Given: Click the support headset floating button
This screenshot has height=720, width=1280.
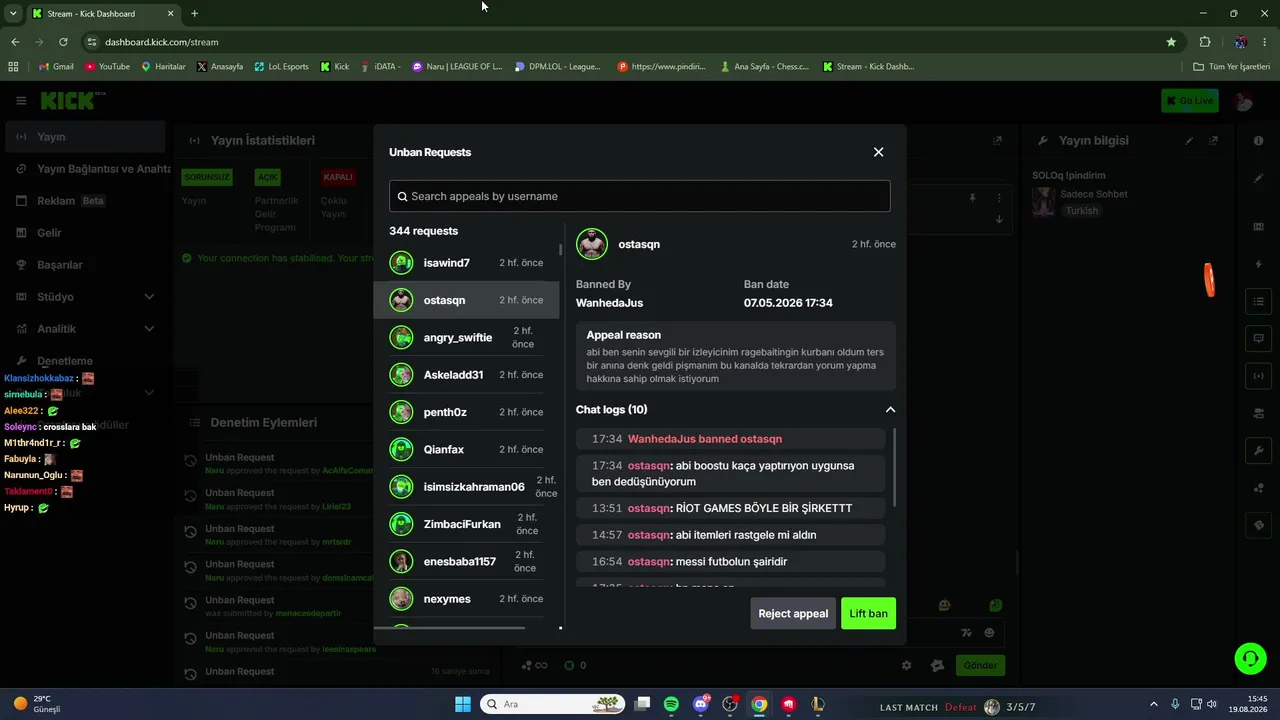Looking at the screenshot, I should click(1250, 658).
